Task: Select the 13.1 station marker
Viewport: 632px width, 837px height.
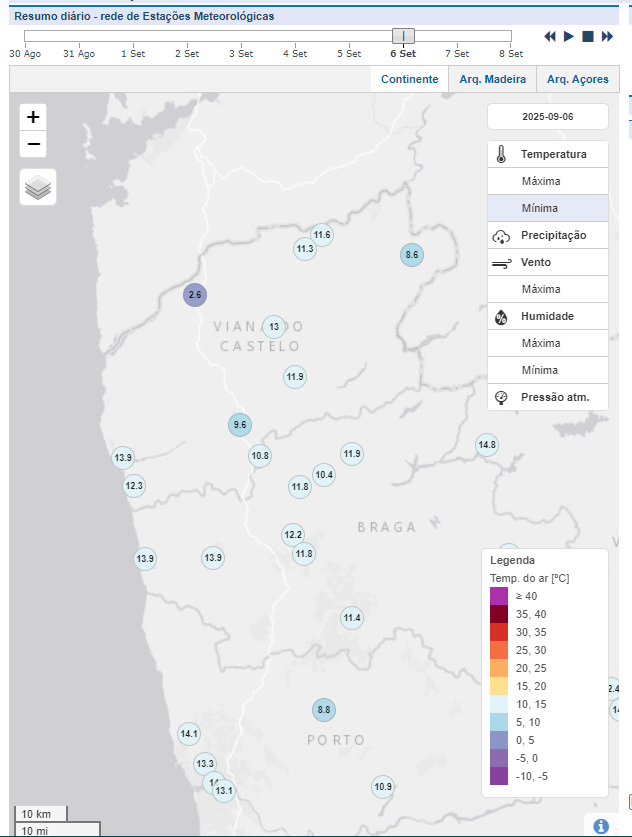Action: tap(224, 791)
